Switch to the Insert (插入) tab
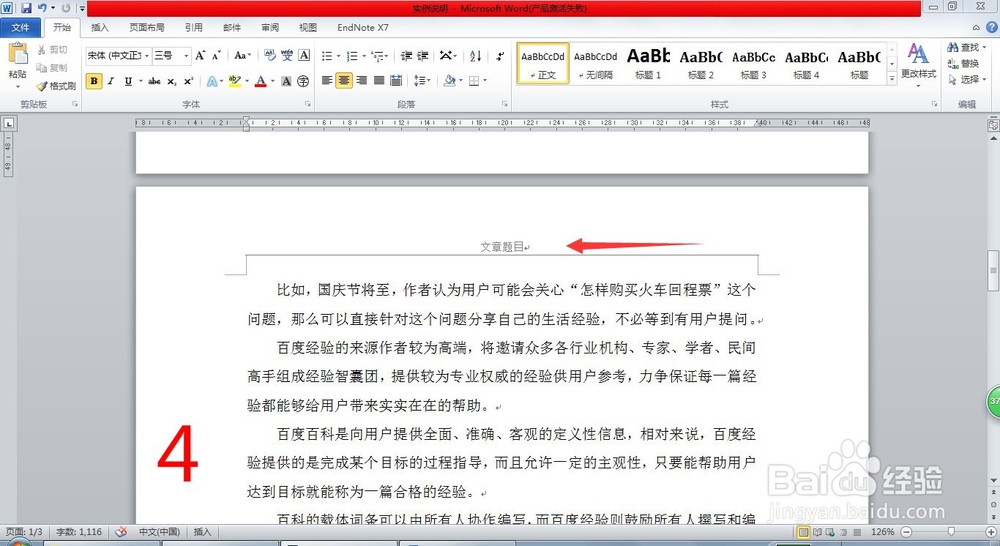 99,27
